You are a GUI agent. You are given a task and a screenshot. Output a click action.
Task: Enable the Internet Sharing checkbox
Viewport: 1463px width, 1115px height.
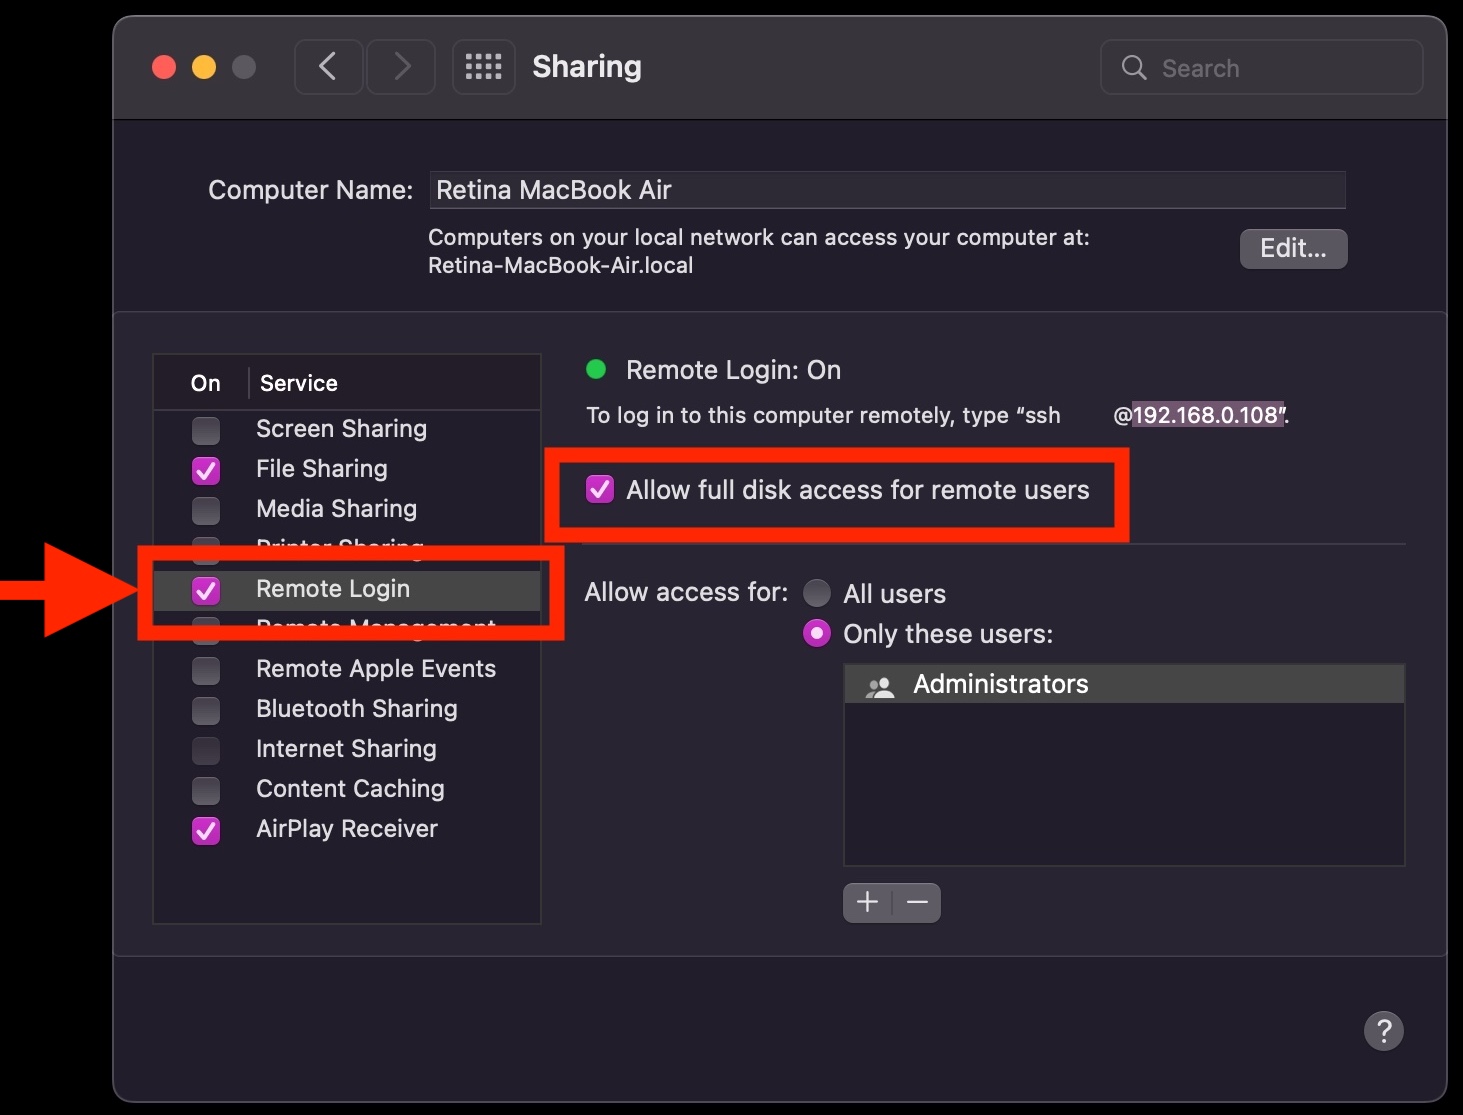[x=206, y=750]
